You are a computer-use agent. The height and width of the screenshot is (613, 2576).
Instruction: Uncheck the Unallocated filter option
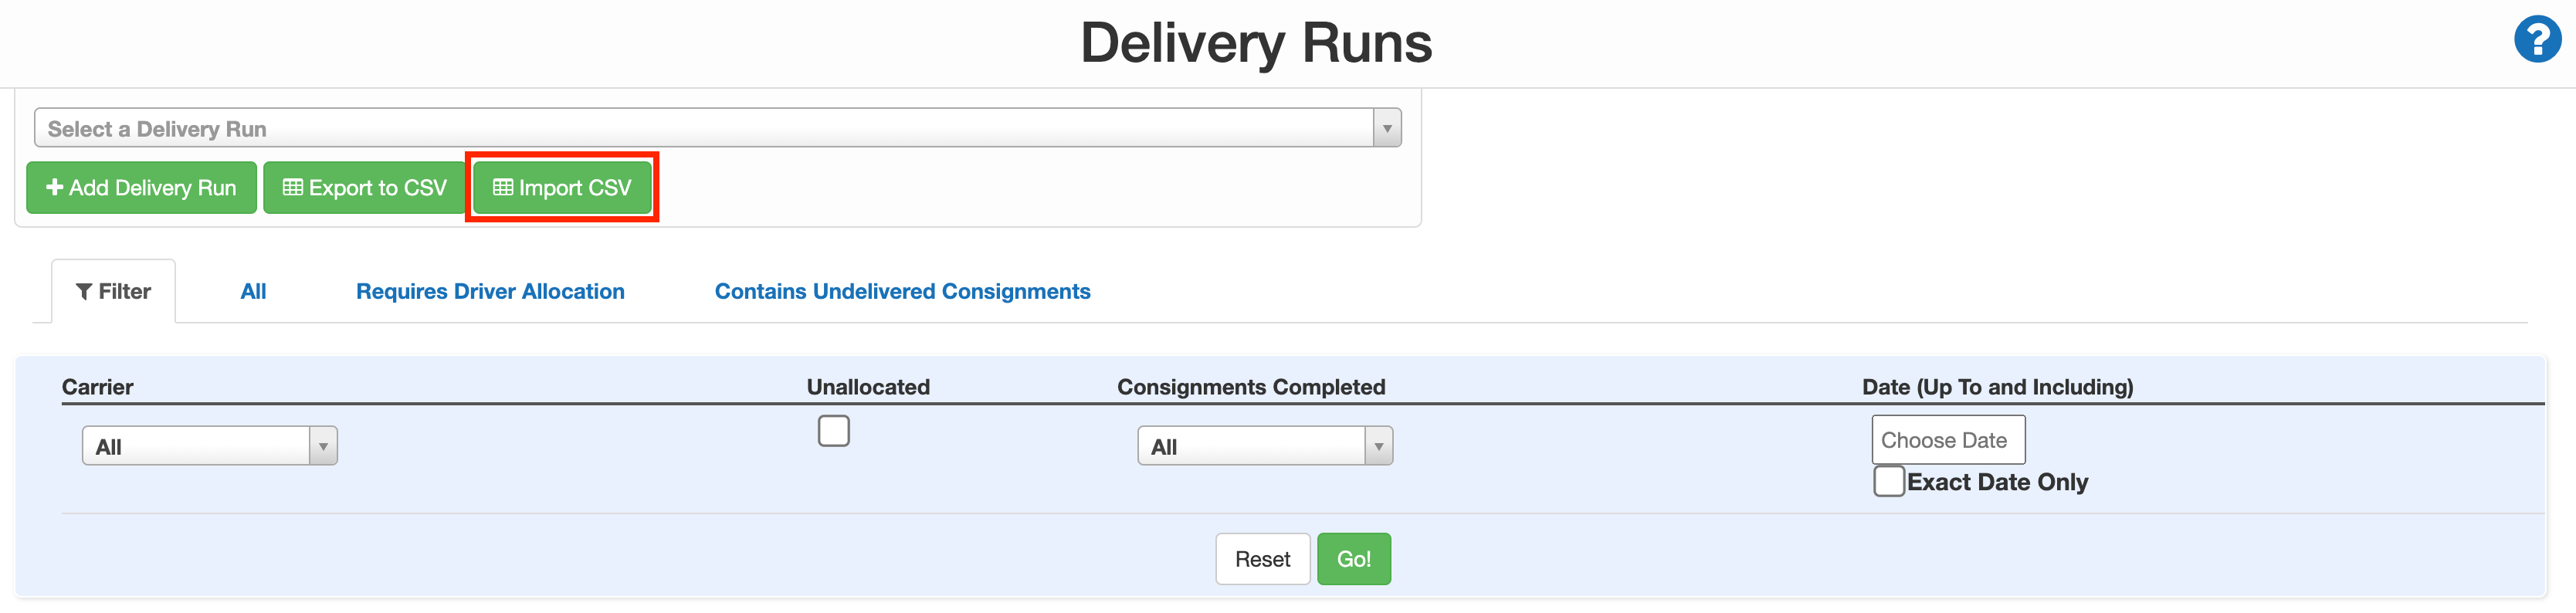(833, 430)
